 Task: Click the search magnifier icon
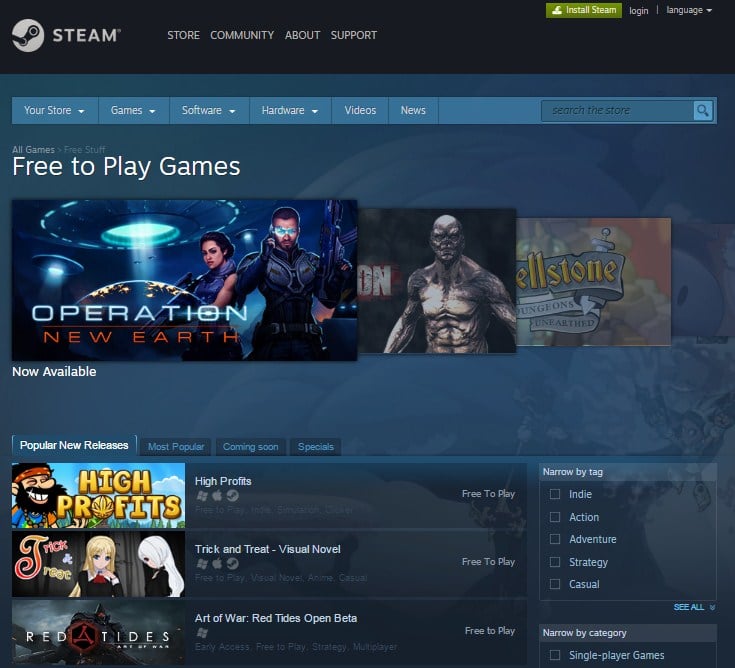coord(703,111)
